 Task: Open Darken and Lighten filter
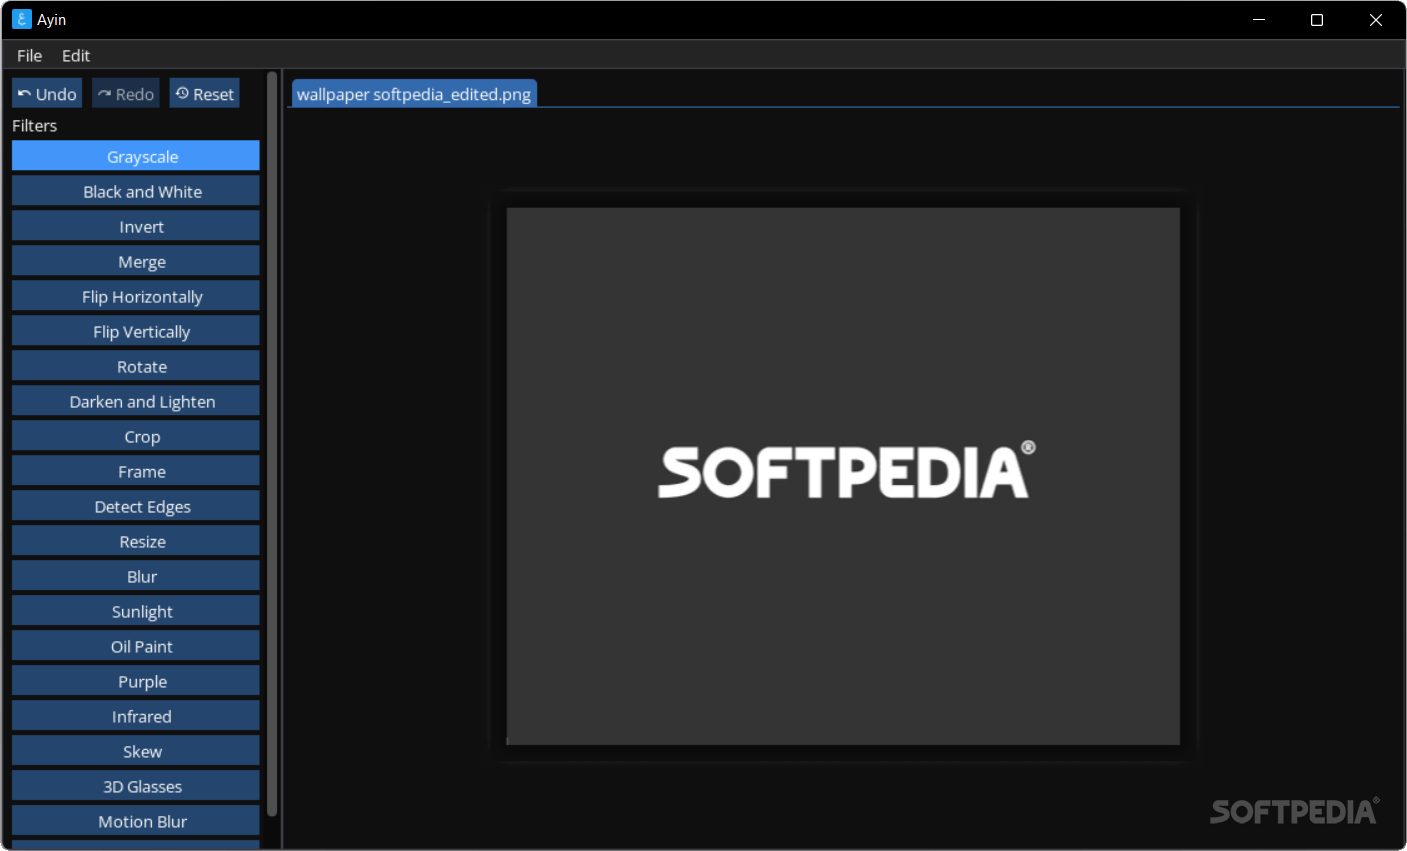tap(136, 401)
